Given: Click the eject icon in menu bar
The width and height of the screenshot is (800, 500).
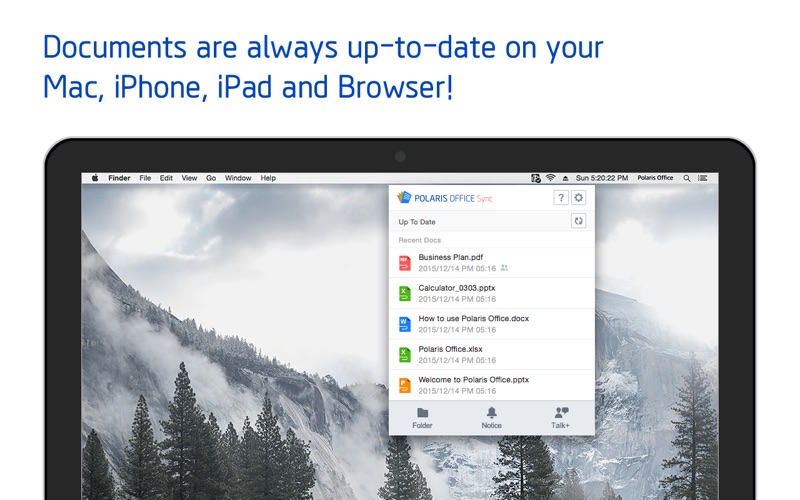Looking at the screenshot, I should (x=565, y=178).
